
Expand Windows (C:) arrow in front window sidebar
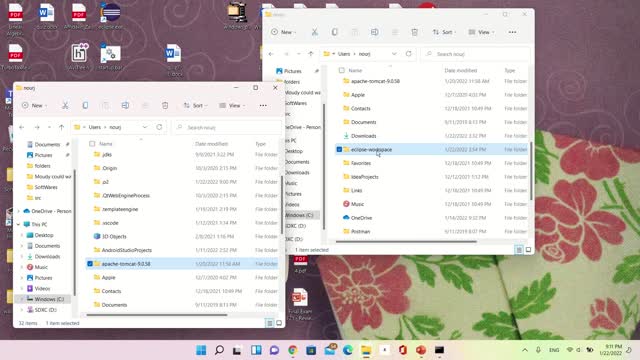click(x=22, y=299)
